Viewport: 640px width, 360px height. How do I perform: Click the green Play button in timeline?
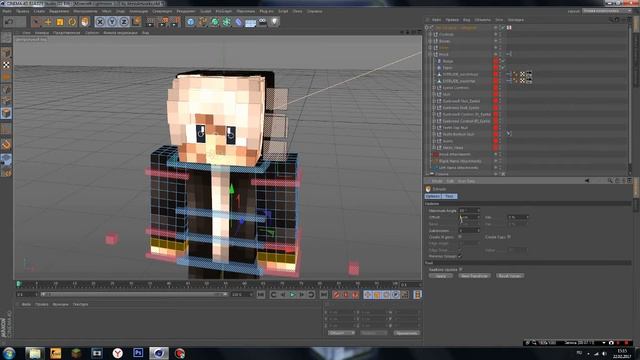[292, 294]
